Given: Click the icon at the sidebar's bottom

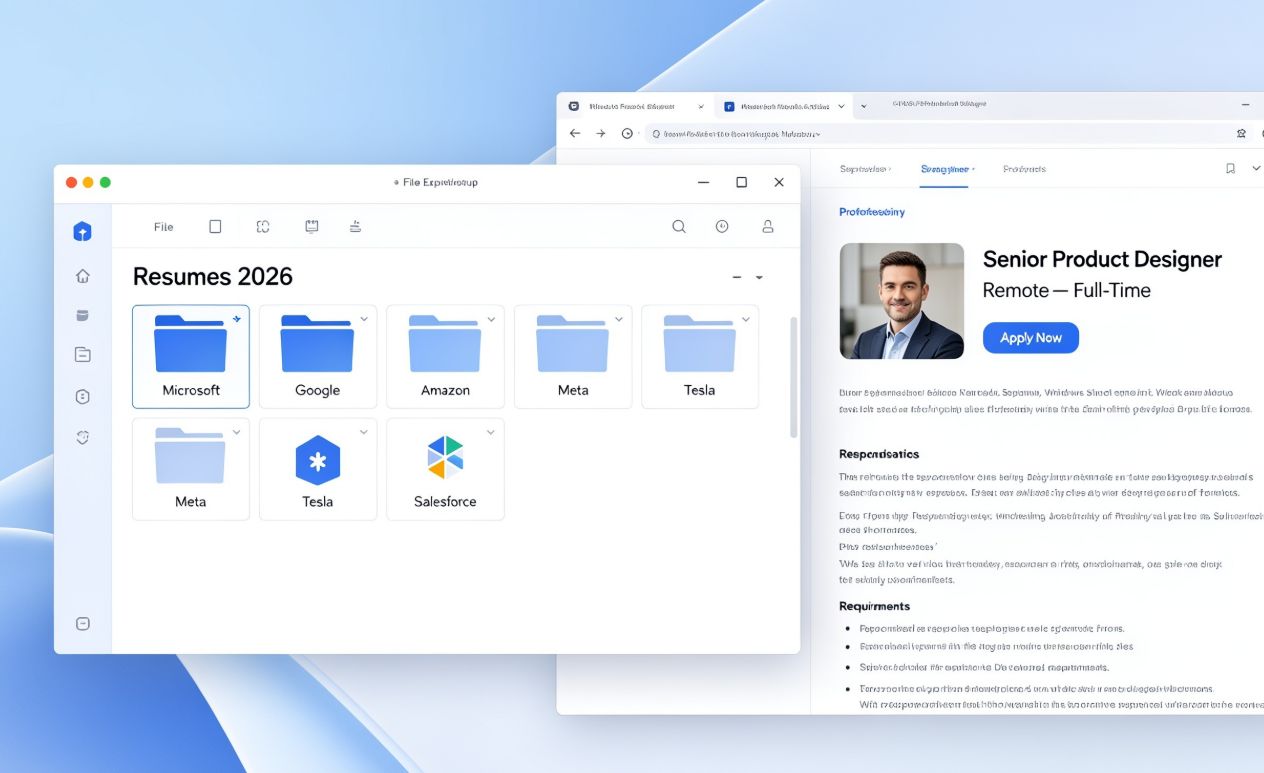Looking at the screenshot, I should [83, 623].
